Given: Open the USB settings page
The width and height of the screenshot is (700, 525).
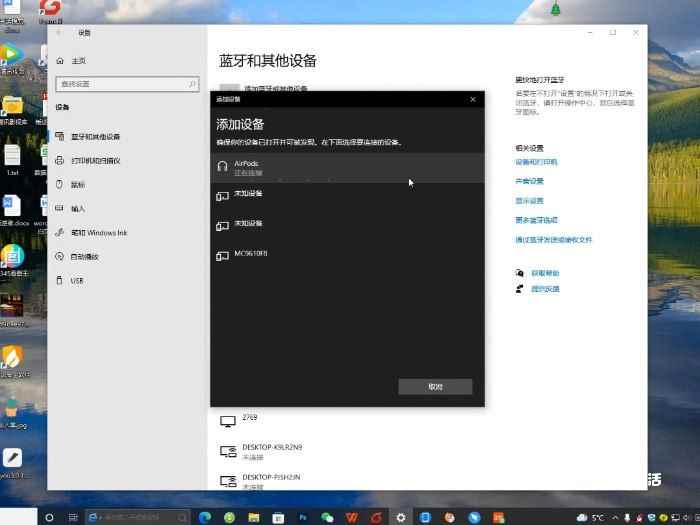Looking at the screenshot, I should point(127,281).
